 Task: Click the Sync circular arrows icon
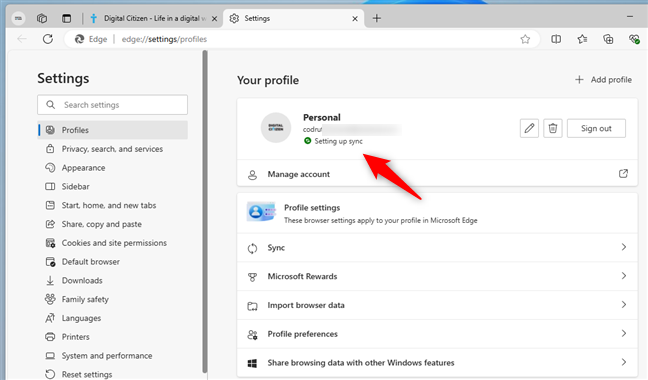252,248
